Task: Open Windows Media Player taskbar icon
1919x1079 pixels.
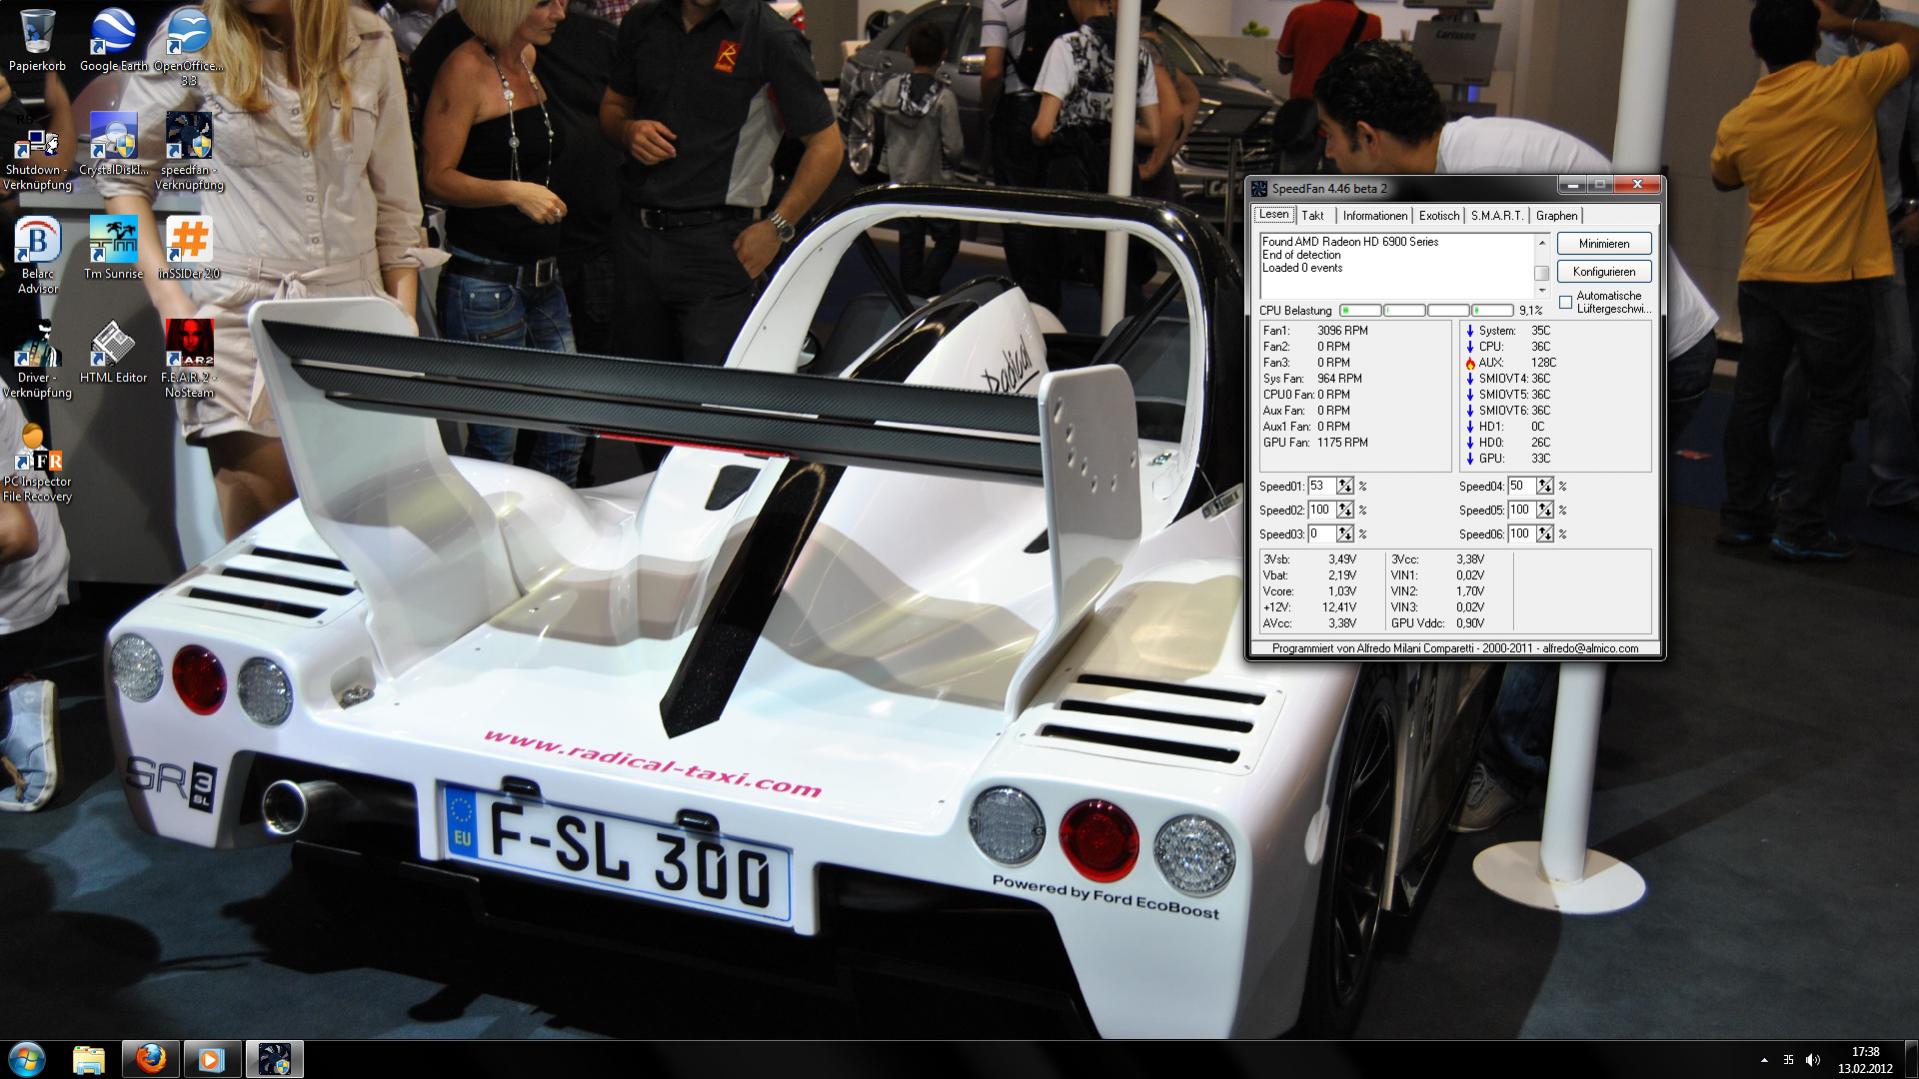Action: (211, 1059)
